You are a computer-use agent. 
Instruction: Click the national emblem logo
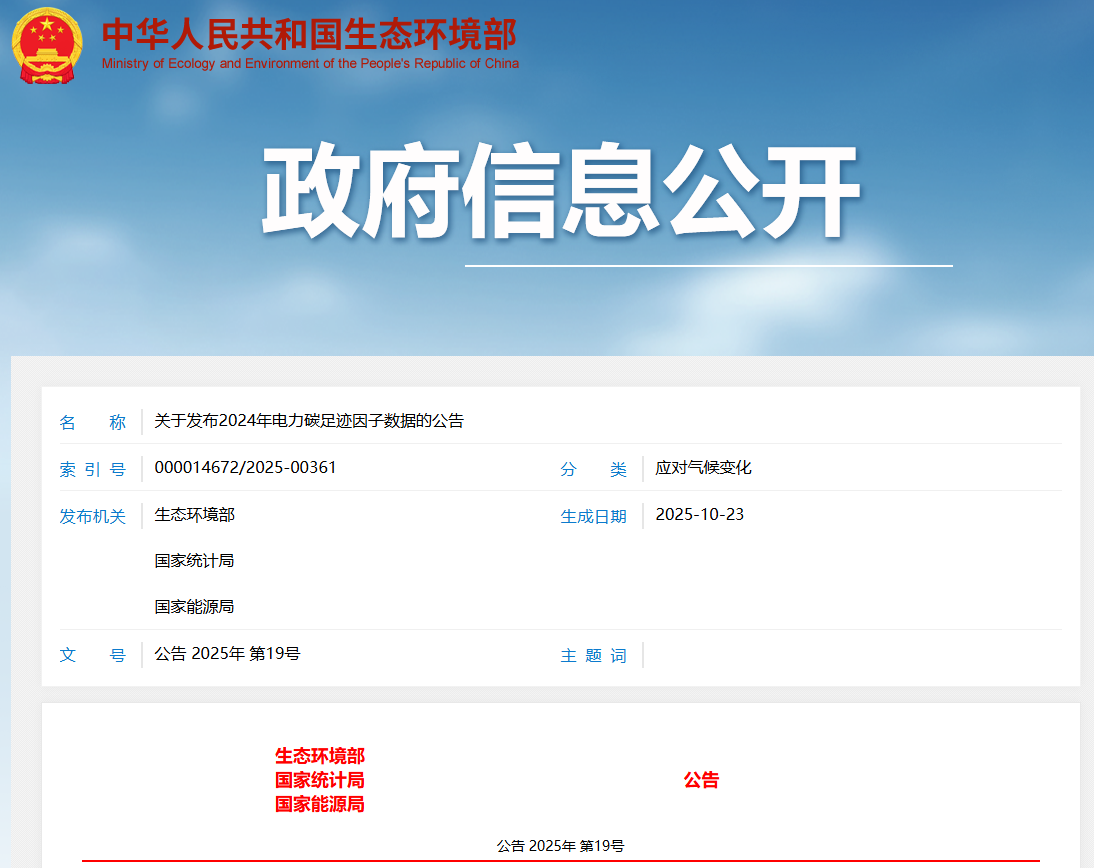tap(47, 45)
